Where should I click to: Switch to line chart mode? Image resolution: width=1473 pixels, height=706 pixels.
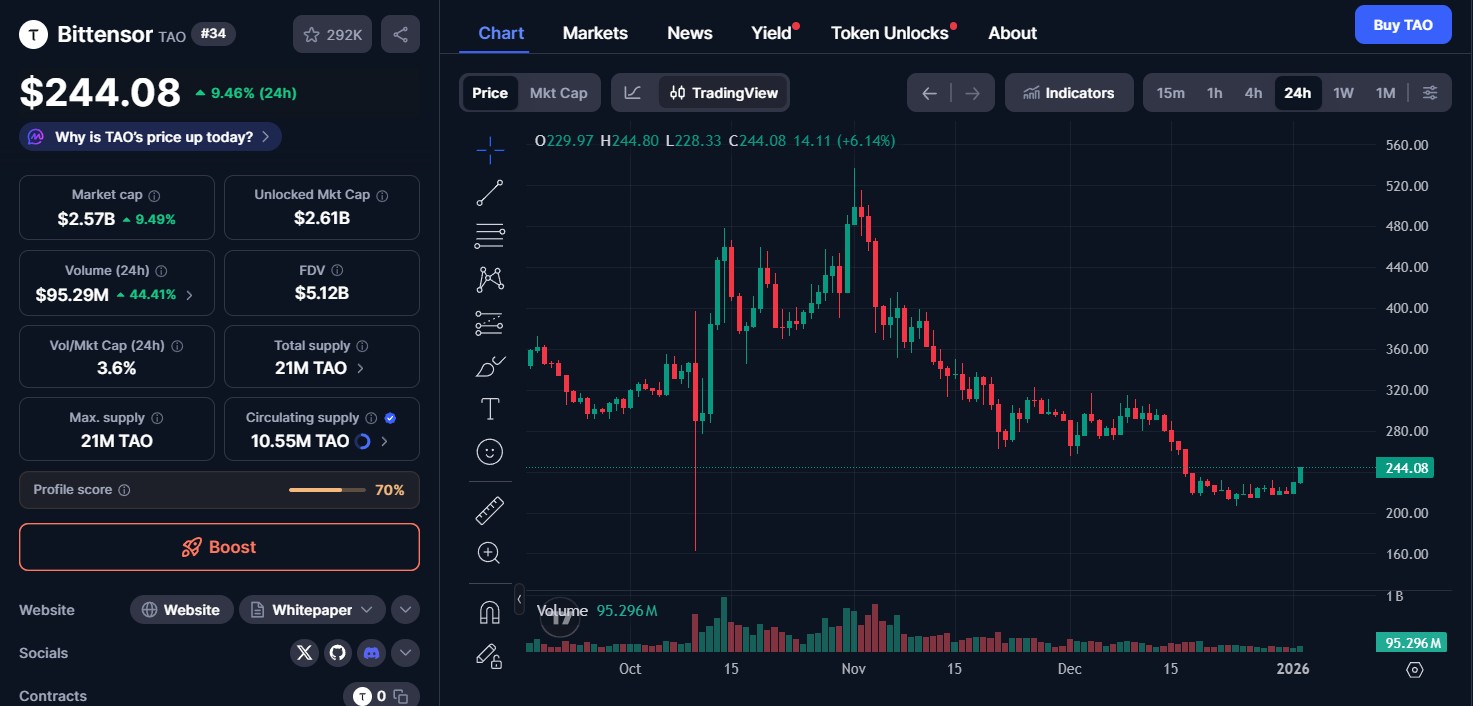pos(632,92)
